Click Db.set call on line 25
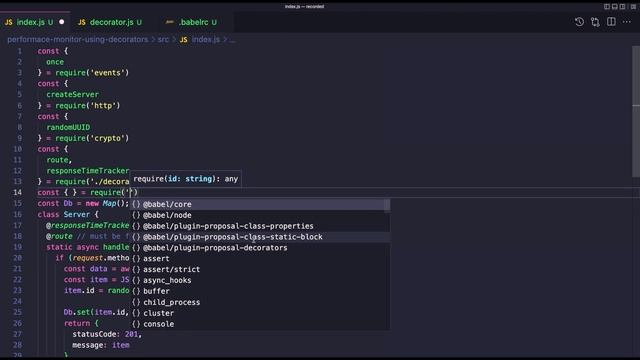Image resolution: width=640 pixels, height=360 pixels. [x=76, y=312]
